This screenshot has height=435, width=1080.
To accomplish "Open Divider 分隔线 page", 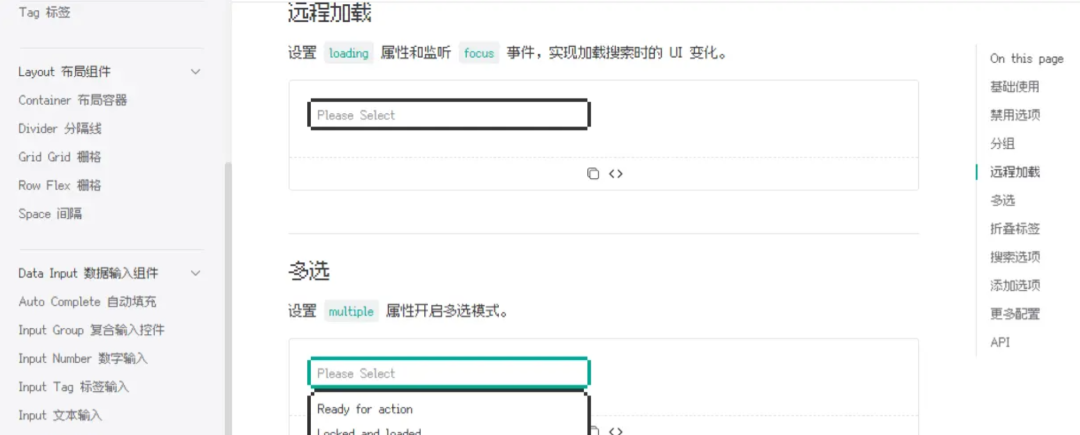I will click(60, 129).
